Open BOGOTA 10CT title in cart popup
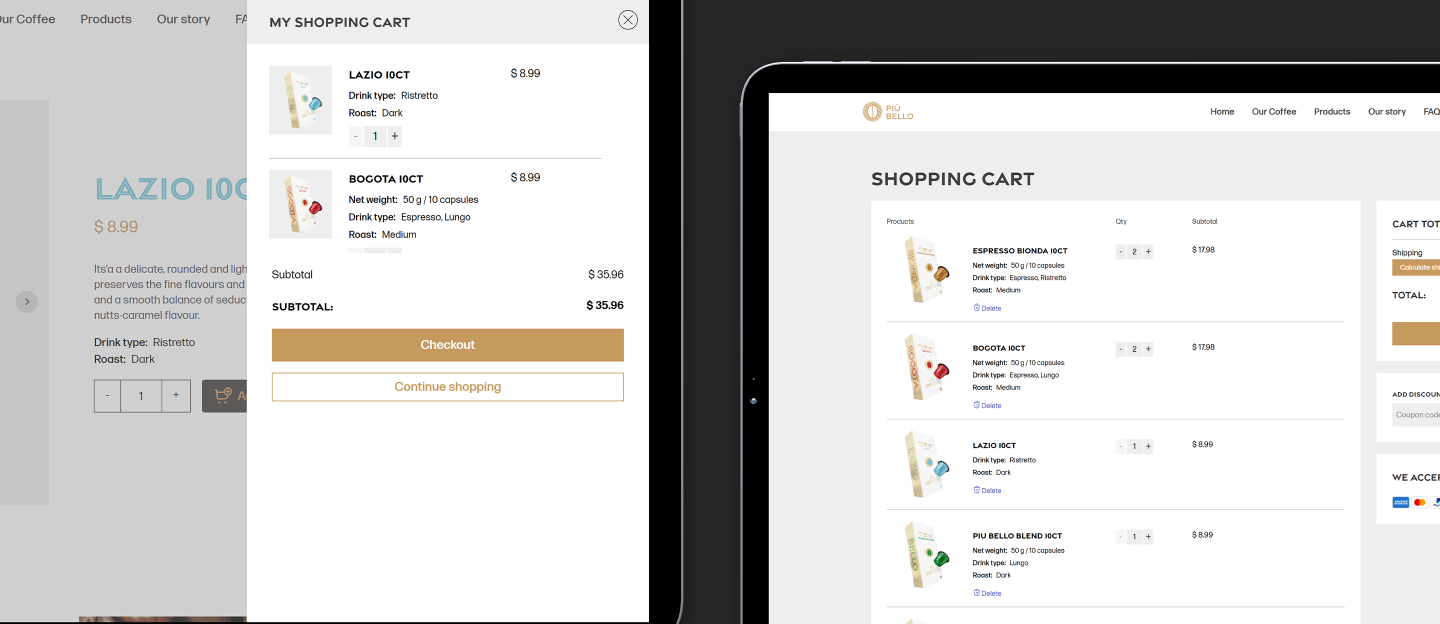This screenshot has width=1440, height=624. 386,179
